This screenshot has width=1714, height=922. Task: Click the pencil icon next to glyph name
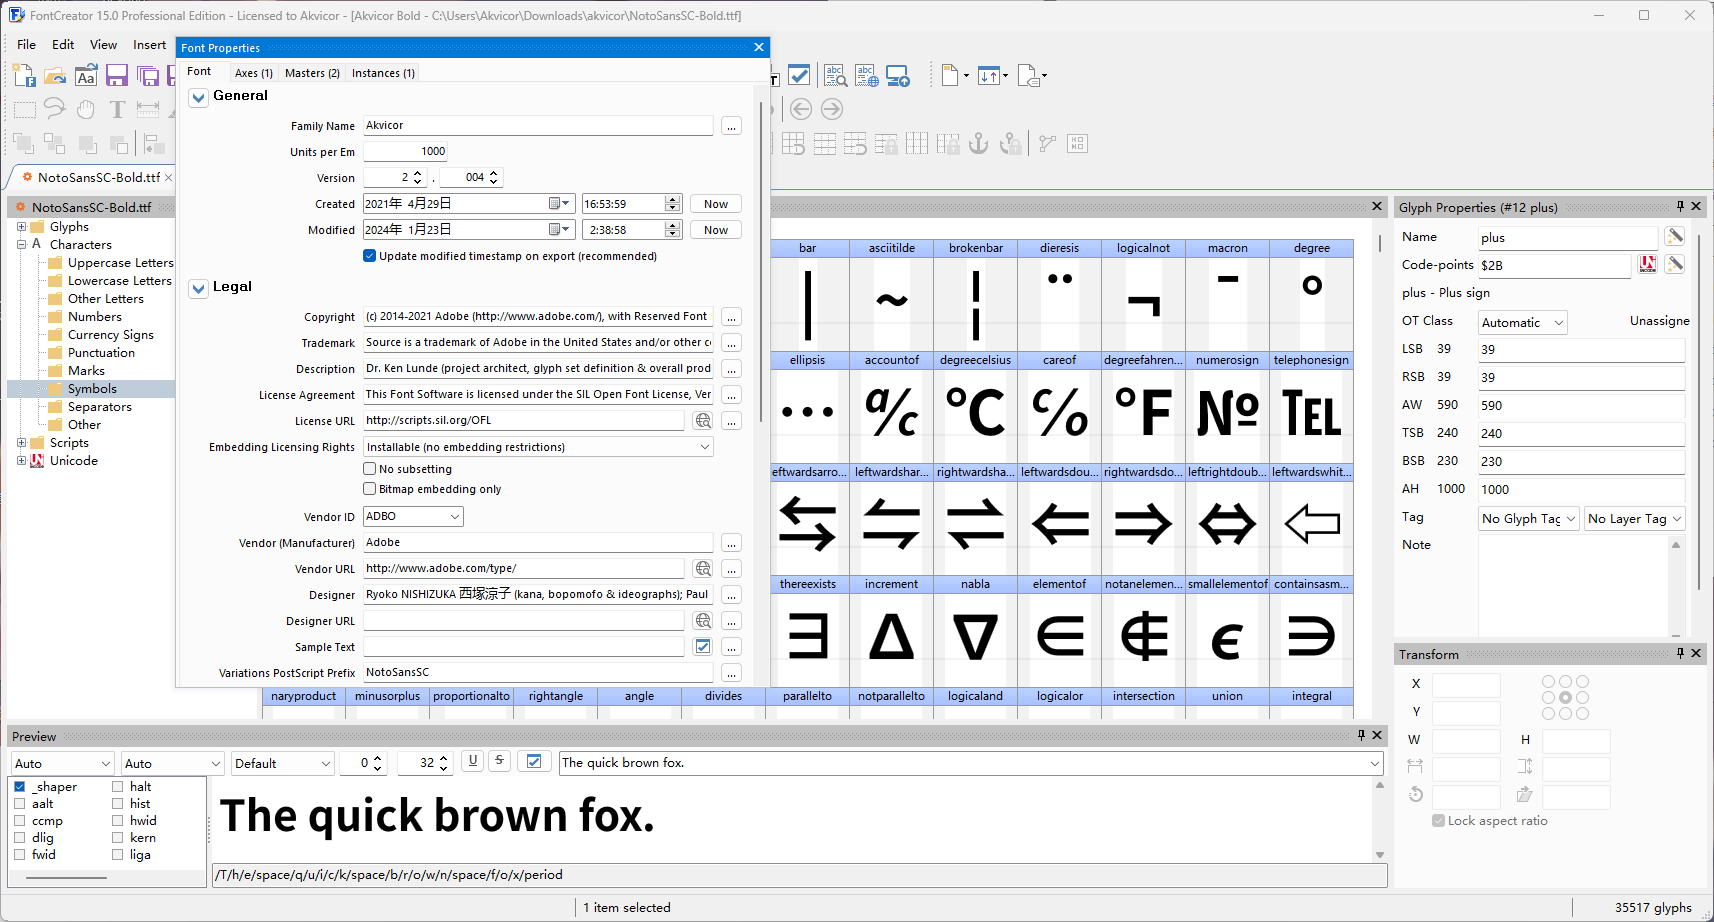pyautogui.click(x=1675, y=237)
